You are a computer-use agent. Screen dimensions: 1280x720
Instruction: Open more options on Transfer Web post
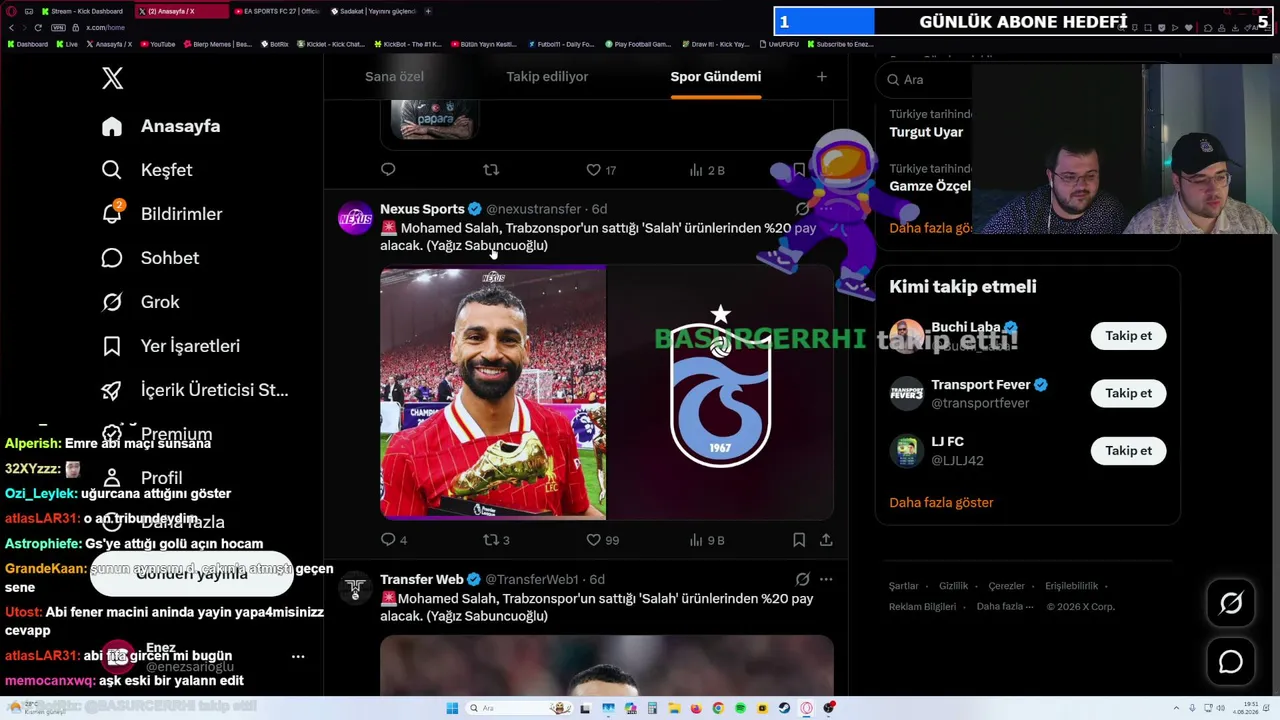[x=826, y=579]
